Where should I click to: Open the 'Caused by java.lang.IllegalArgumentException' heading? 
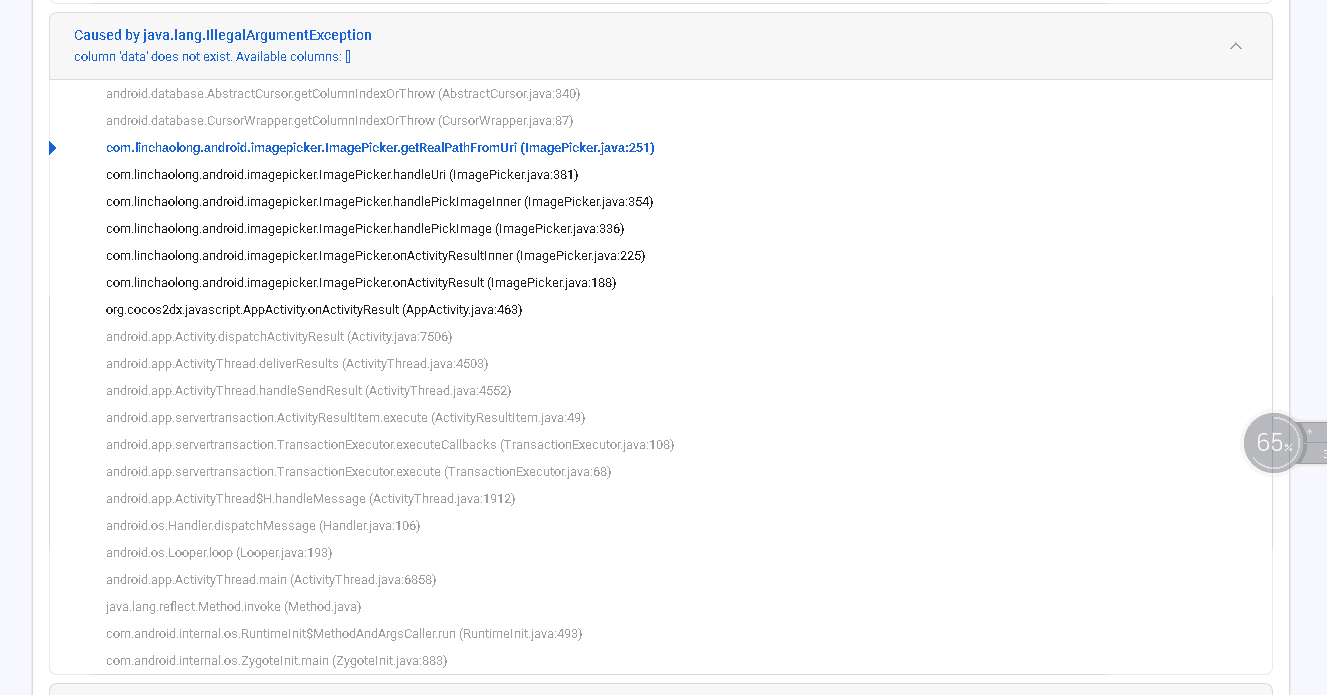[223, 35]
